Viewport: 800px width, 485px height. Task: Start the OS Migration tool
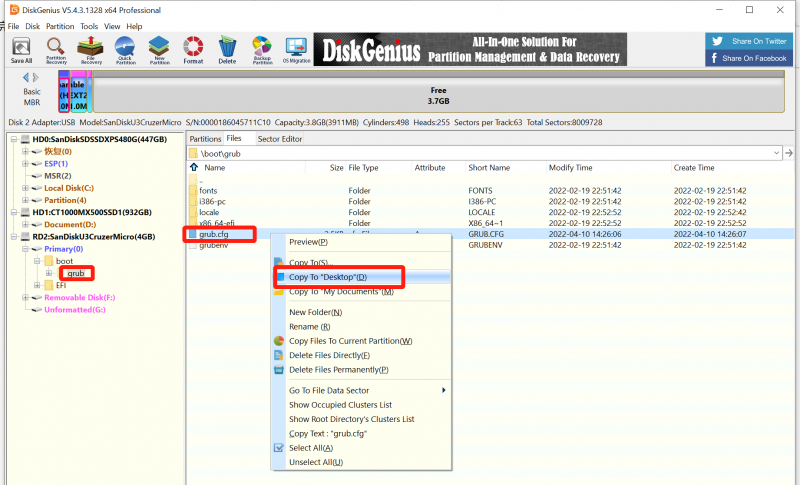click(x=295, y=50)
